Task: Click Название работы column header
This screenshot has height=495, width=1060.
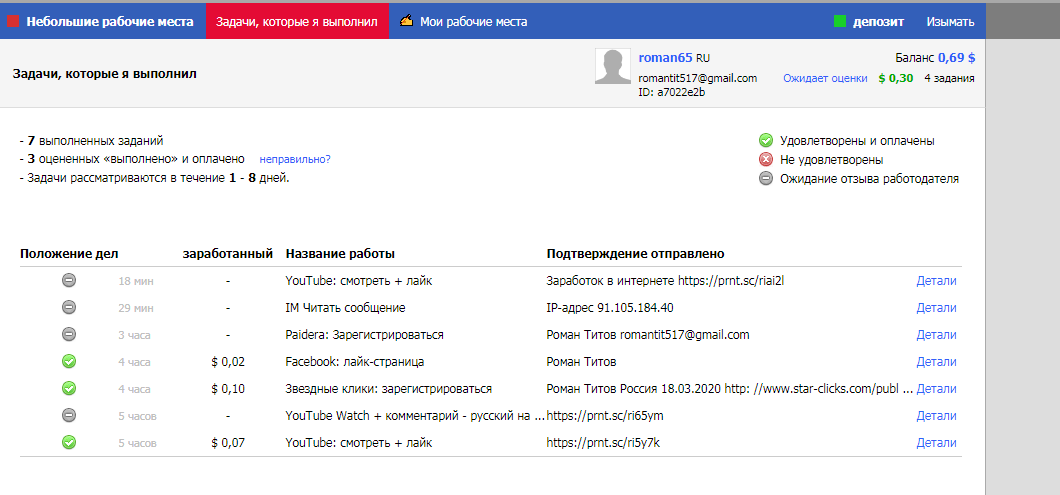Action: coord(340,254)
